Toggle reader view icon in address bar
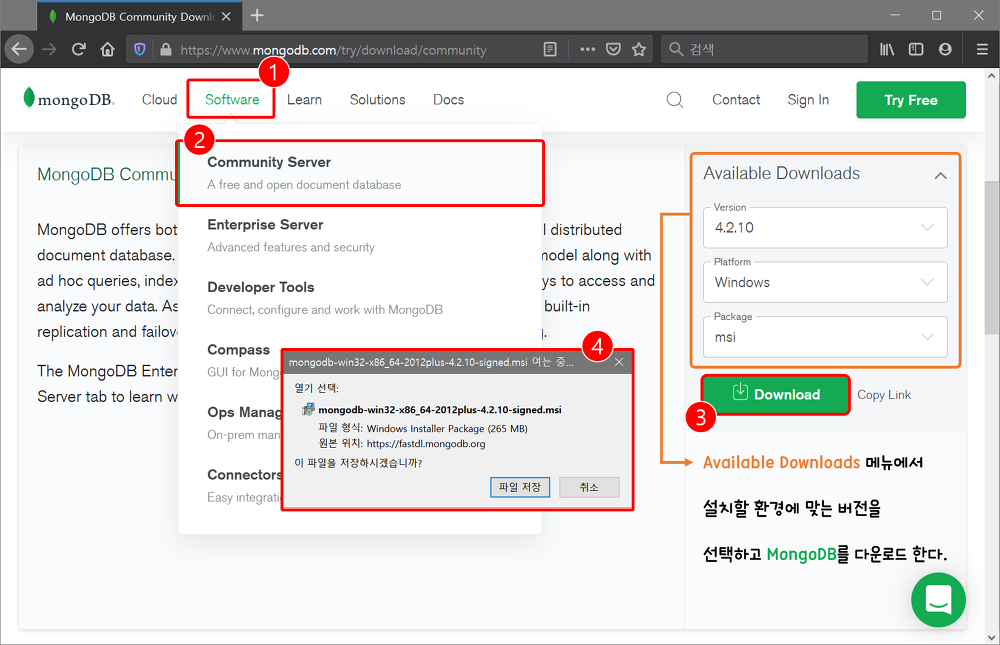The height and width of the screenshot is (645, 1000). (x=550, y=49)
